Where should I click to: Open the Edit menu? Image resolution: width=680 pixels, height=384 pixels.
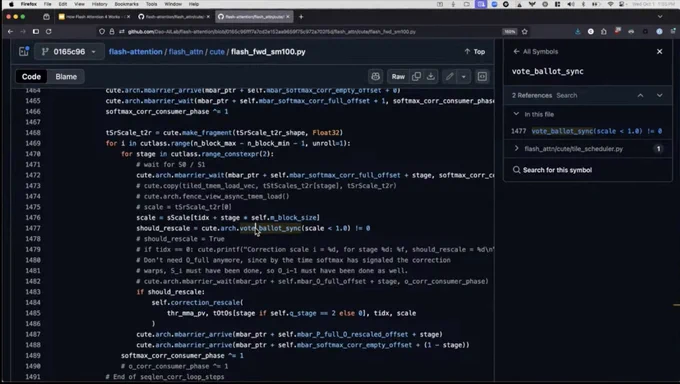(x=63, y=4)
